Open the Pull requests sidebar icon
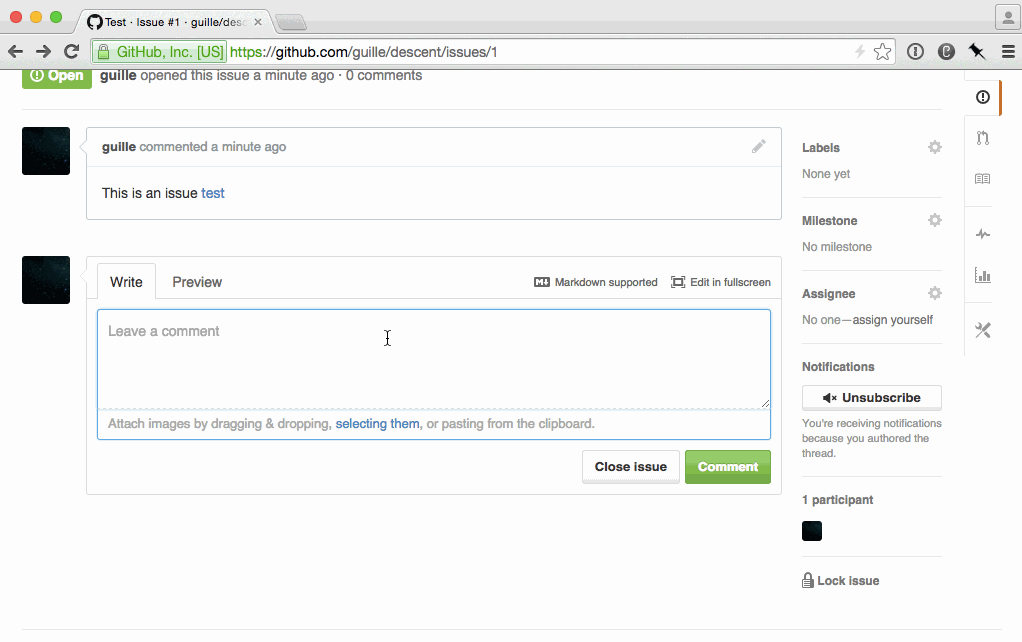The width and height of the screenshot is (1022, 642). pyautogui.click(x=981, y=138)
